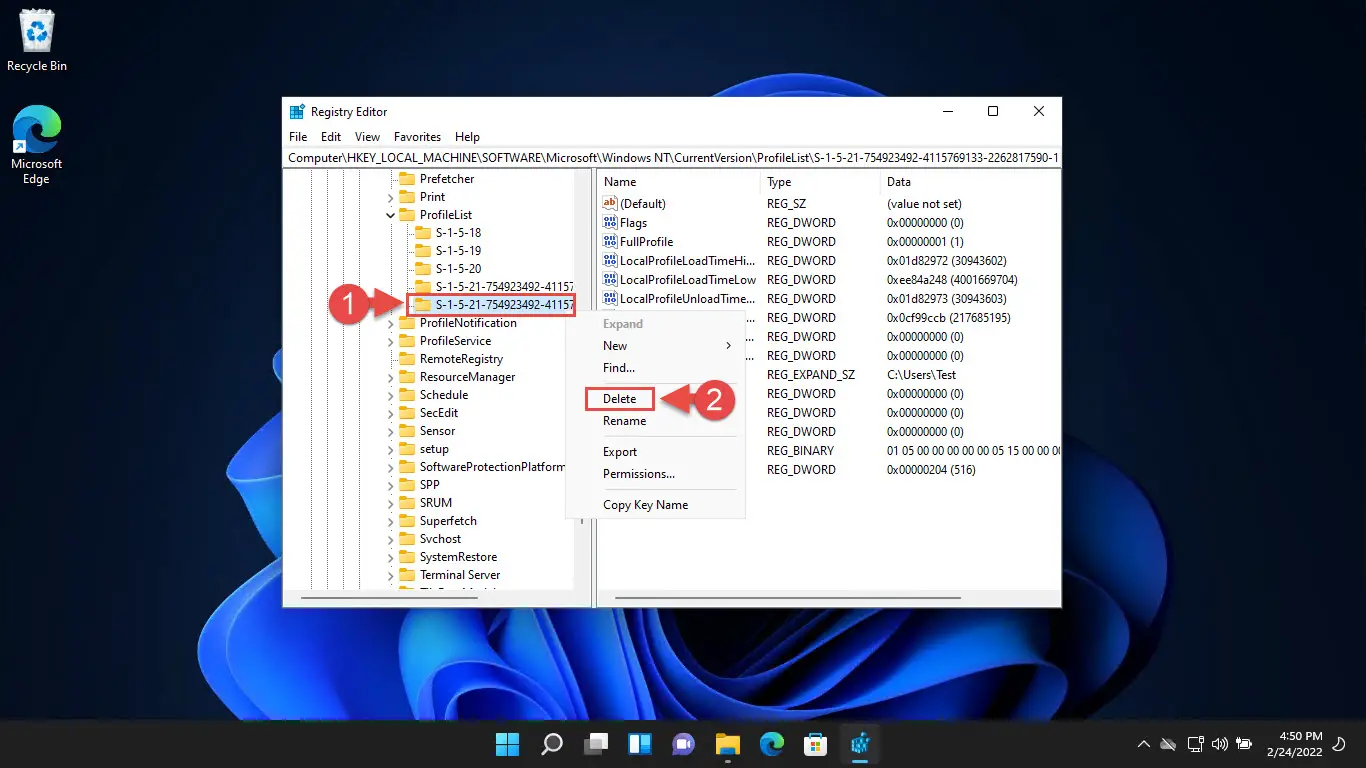1366x768 pixels.
Task: Select the SystemRestore key
Action: tap(458, 557)
